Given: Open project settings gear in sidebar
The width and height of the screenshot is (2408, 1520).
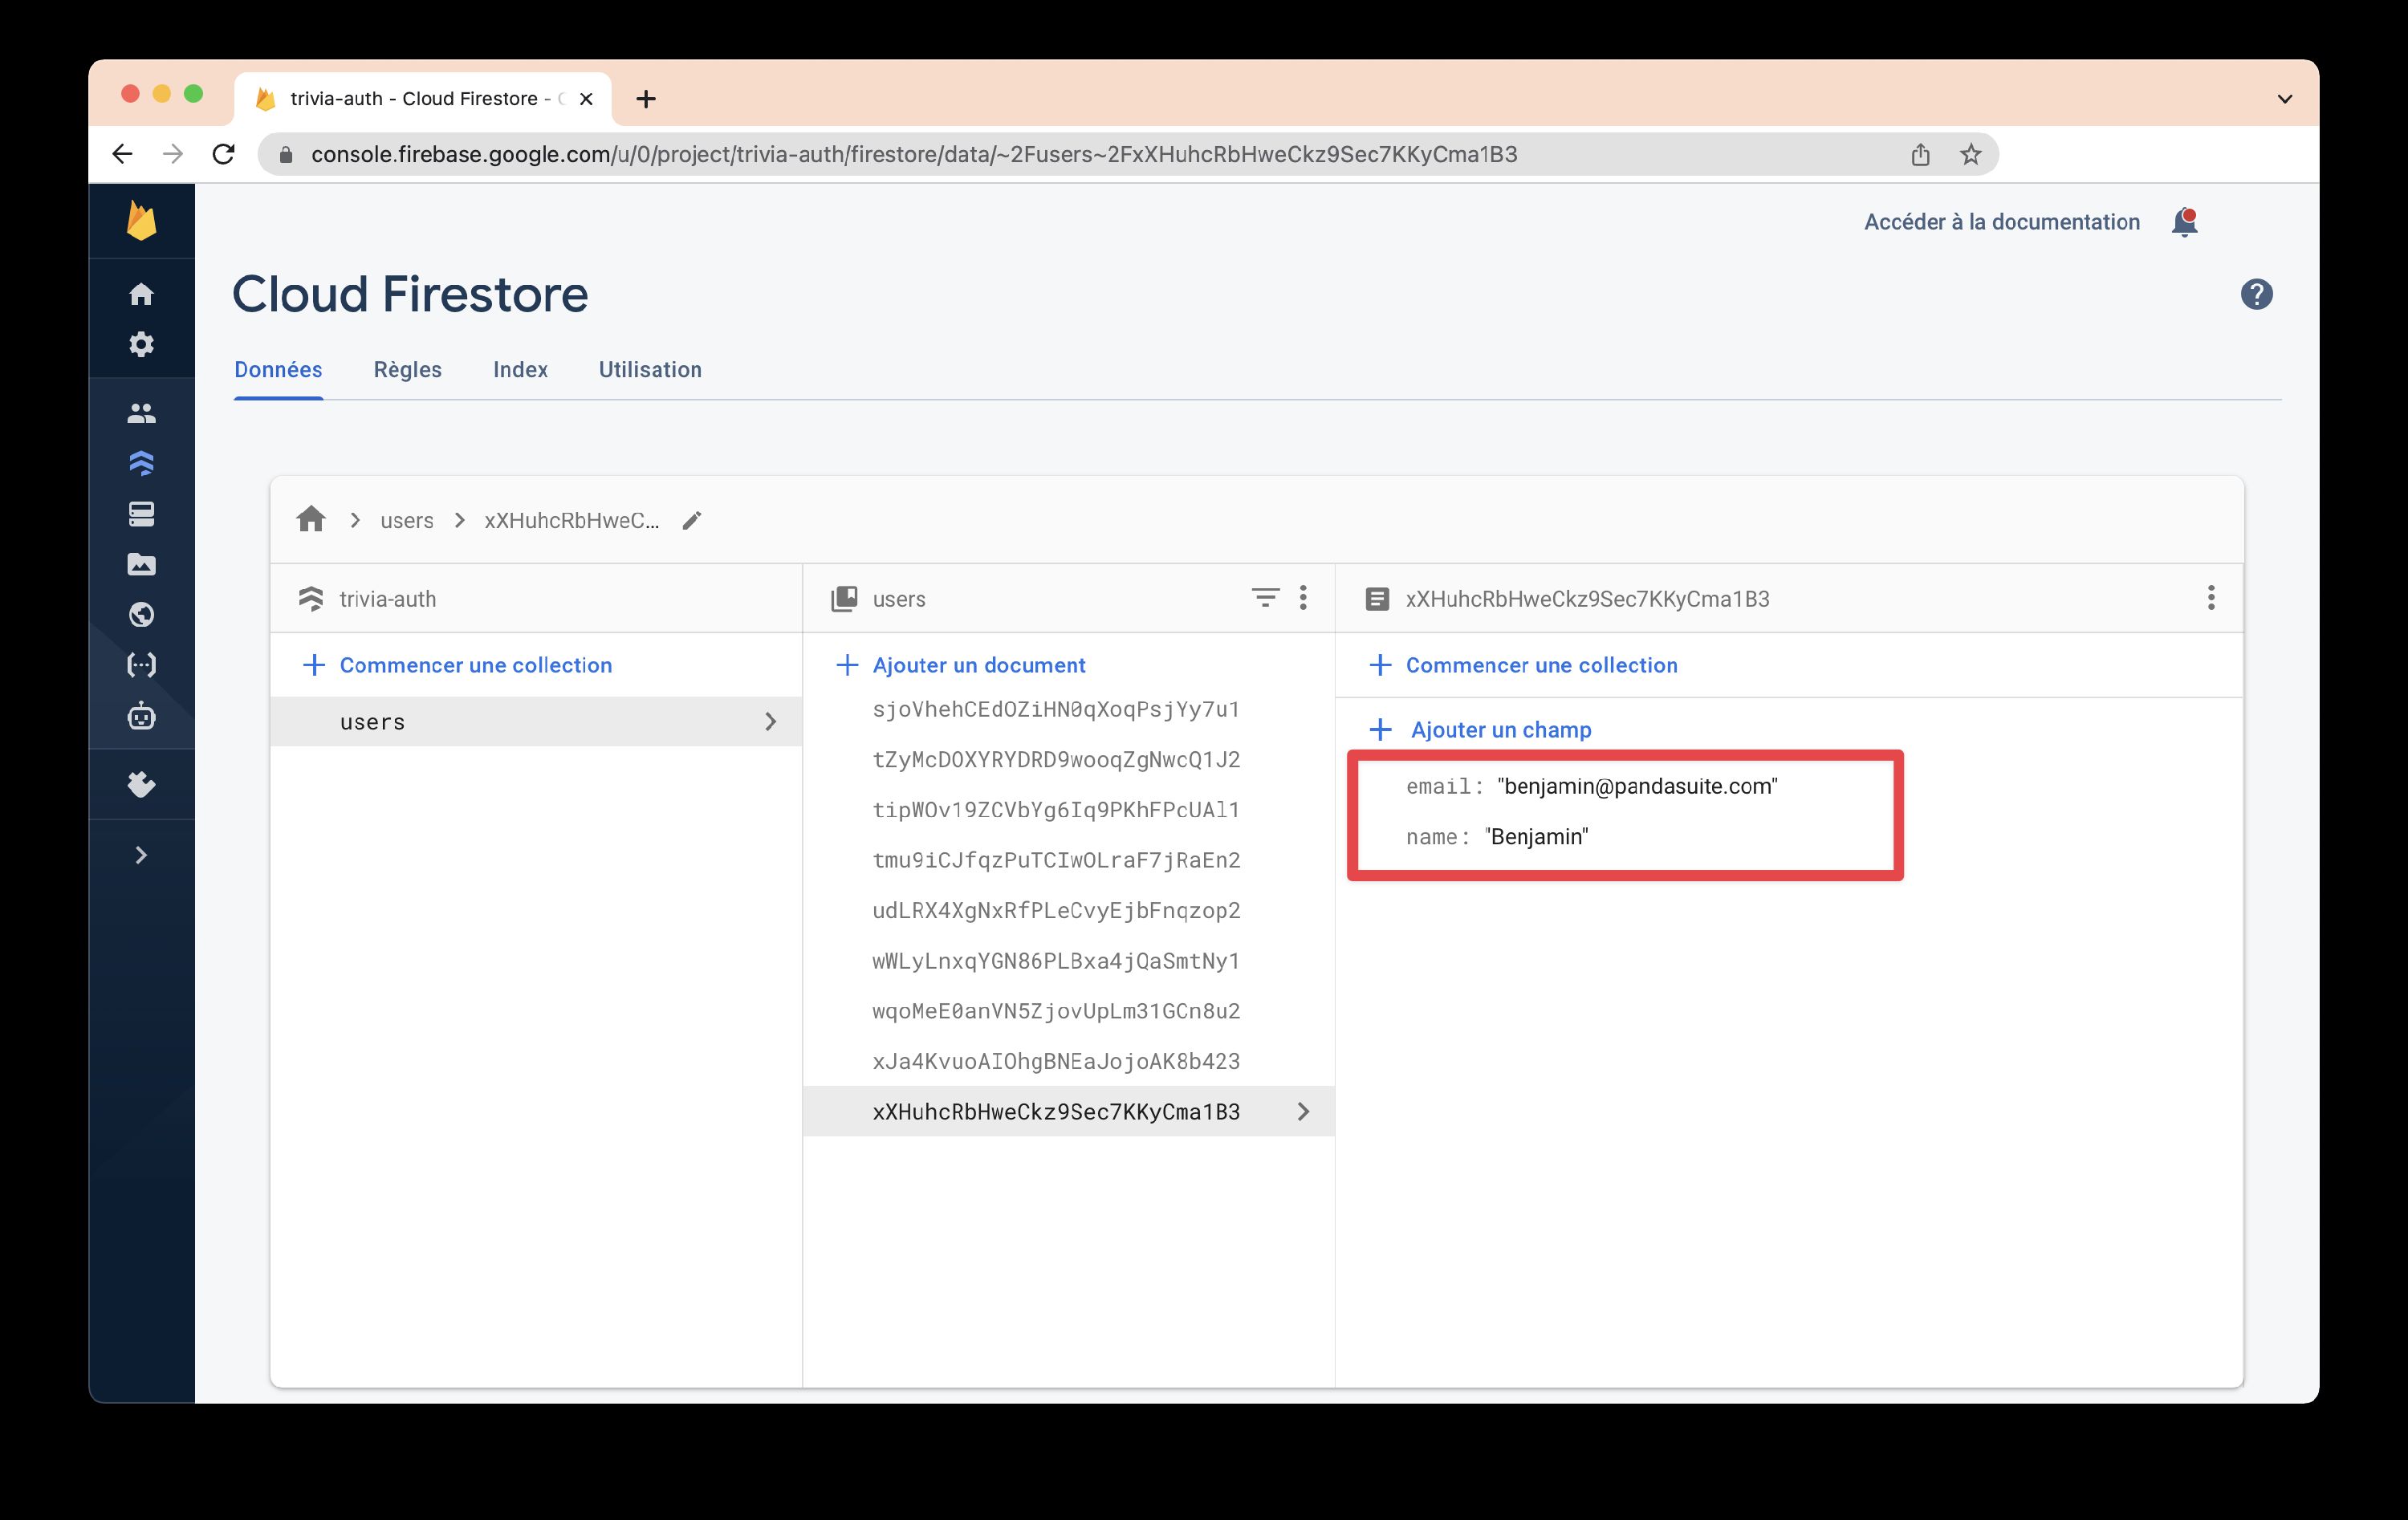Looking at the screenshot, I should (141, 345).
